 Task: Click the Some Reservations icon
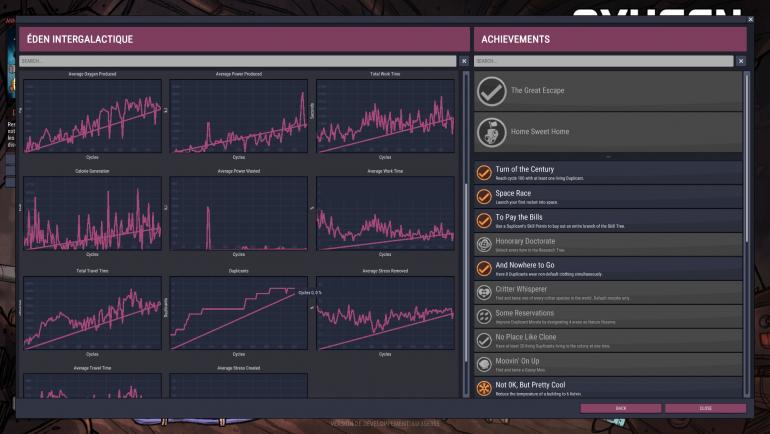(484, 317)
